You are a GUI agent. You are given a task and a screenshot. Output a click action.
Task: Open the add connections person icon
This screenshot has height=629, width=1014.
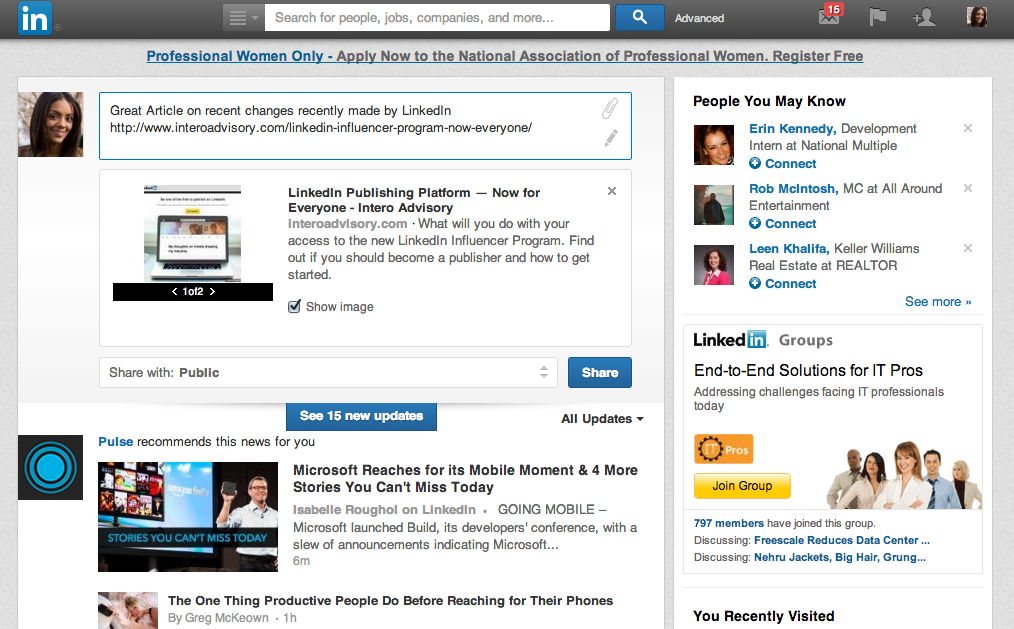[924, 17]
